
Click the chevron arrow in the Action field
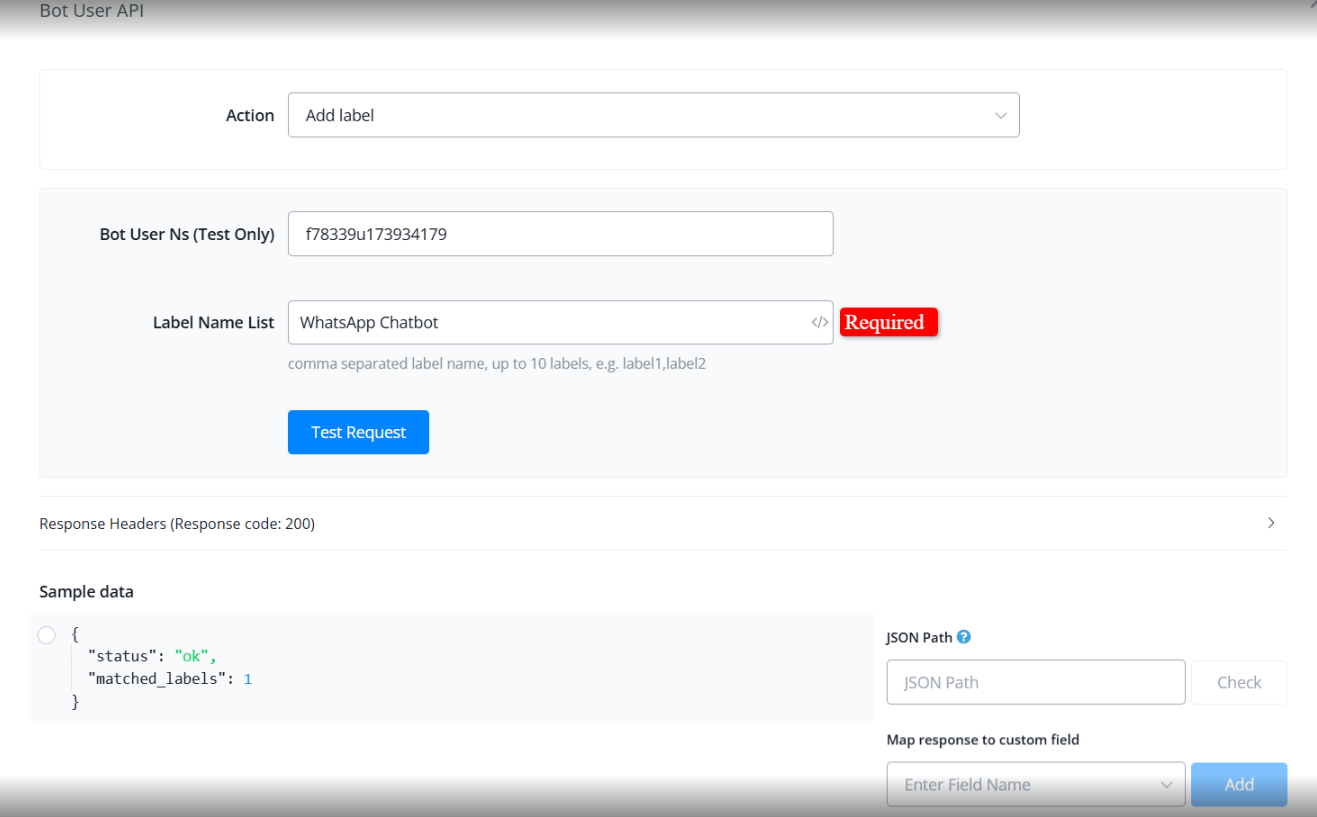[1000, 116]
